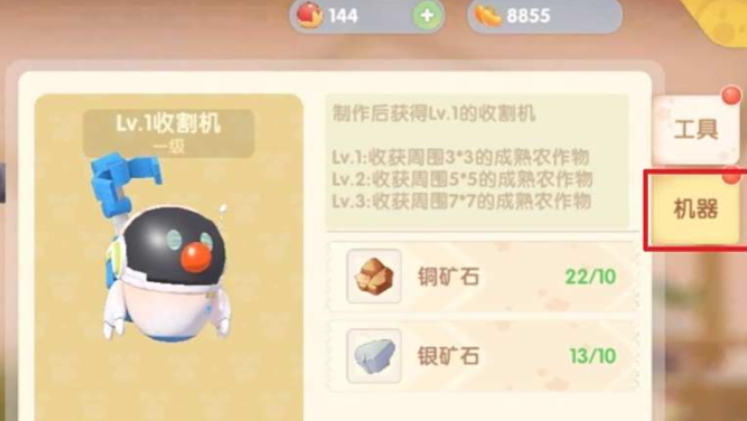The image size is (747, 421).
Task: Open the 机器 (Machines) tab
Action: [695, 210]
